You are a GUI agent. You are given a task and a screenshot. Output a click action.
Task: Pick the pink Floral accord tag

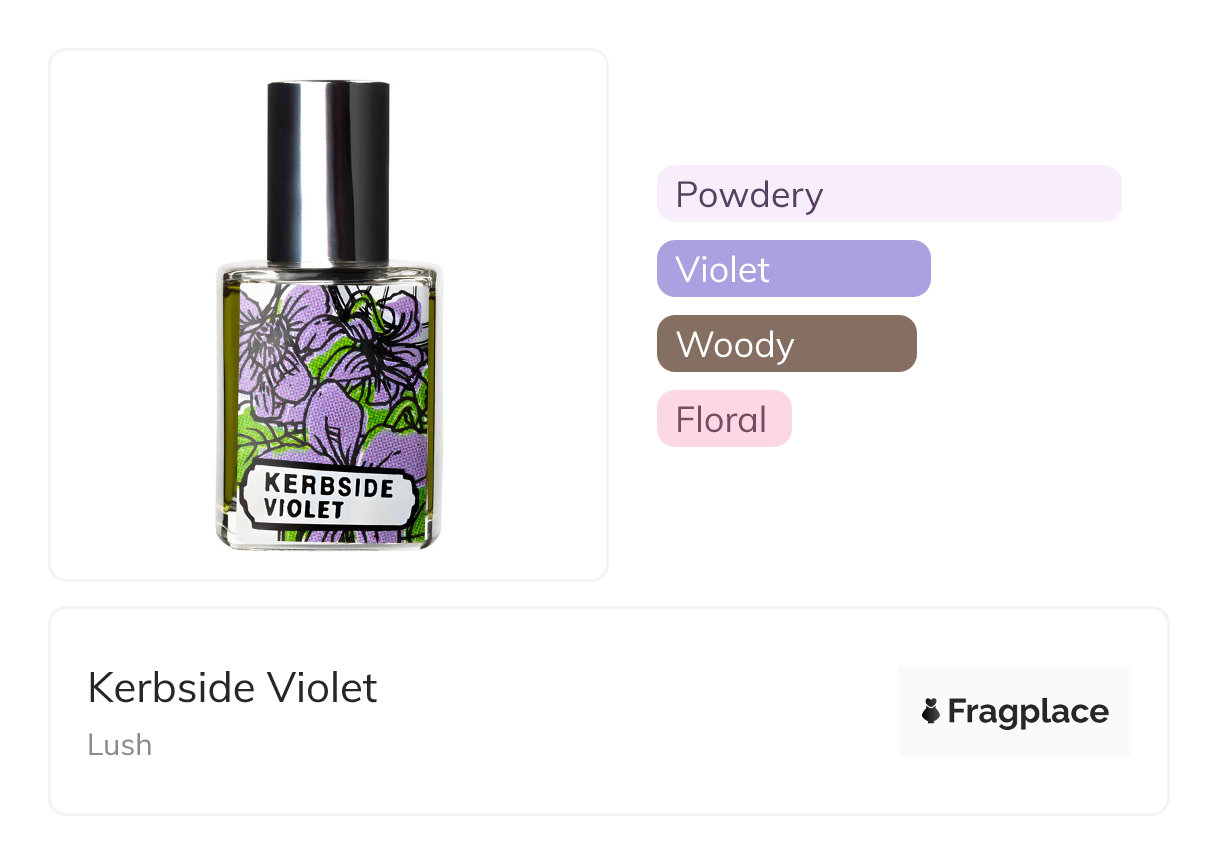pos(723,419)
